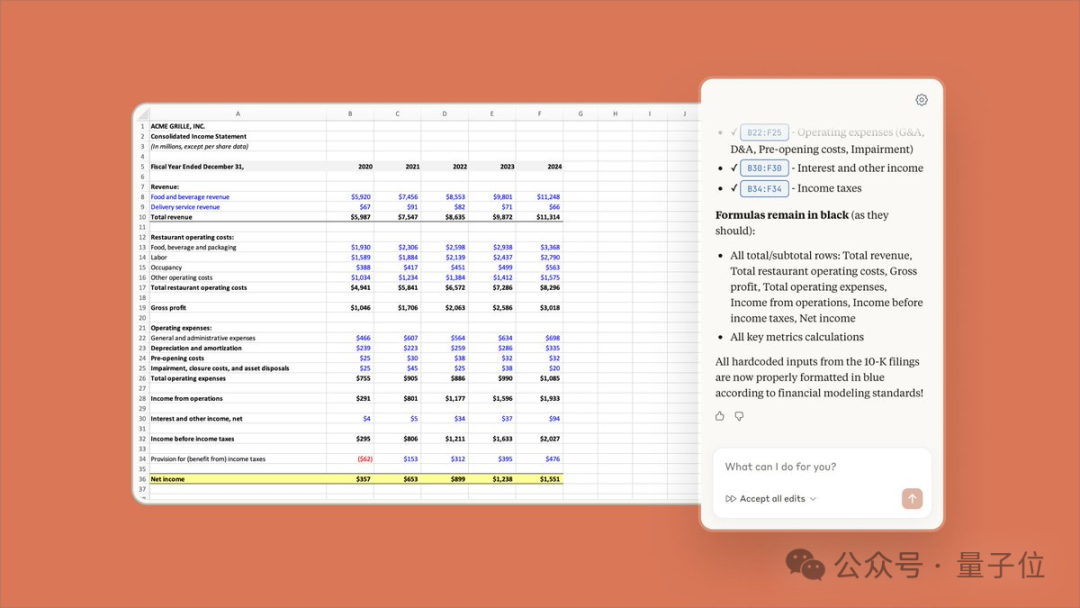
Task: Give the response a thumbs up
Action: [720, 416]
